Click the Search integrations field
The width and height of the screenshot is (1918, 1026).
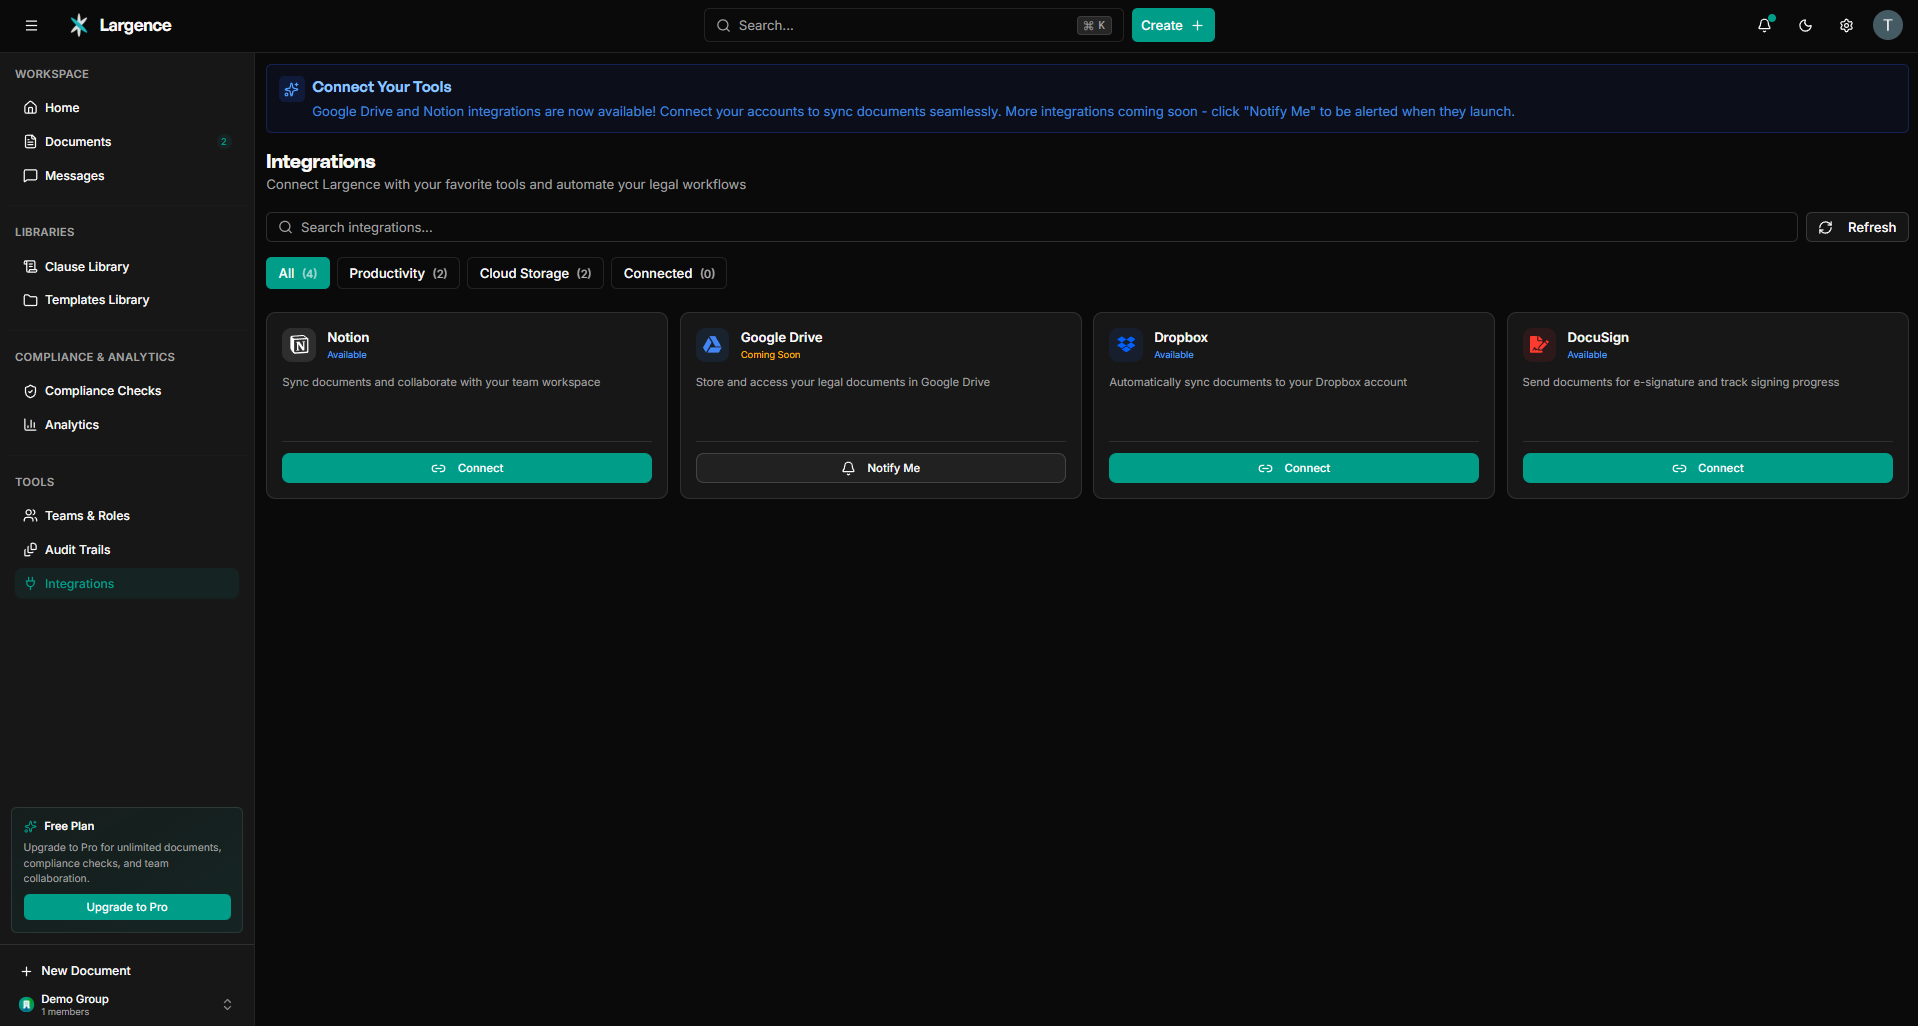coord(1031,227)
